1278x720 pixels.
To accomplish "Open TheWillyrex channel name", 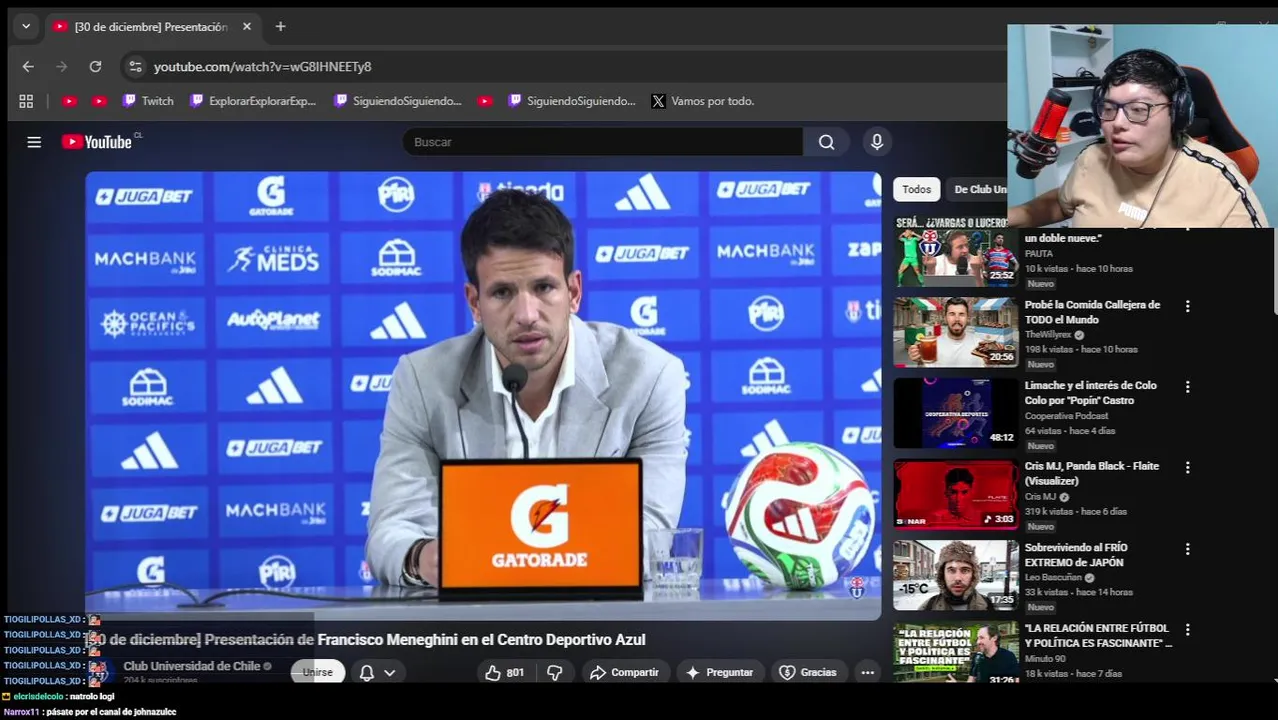I will pos(1048,335).
